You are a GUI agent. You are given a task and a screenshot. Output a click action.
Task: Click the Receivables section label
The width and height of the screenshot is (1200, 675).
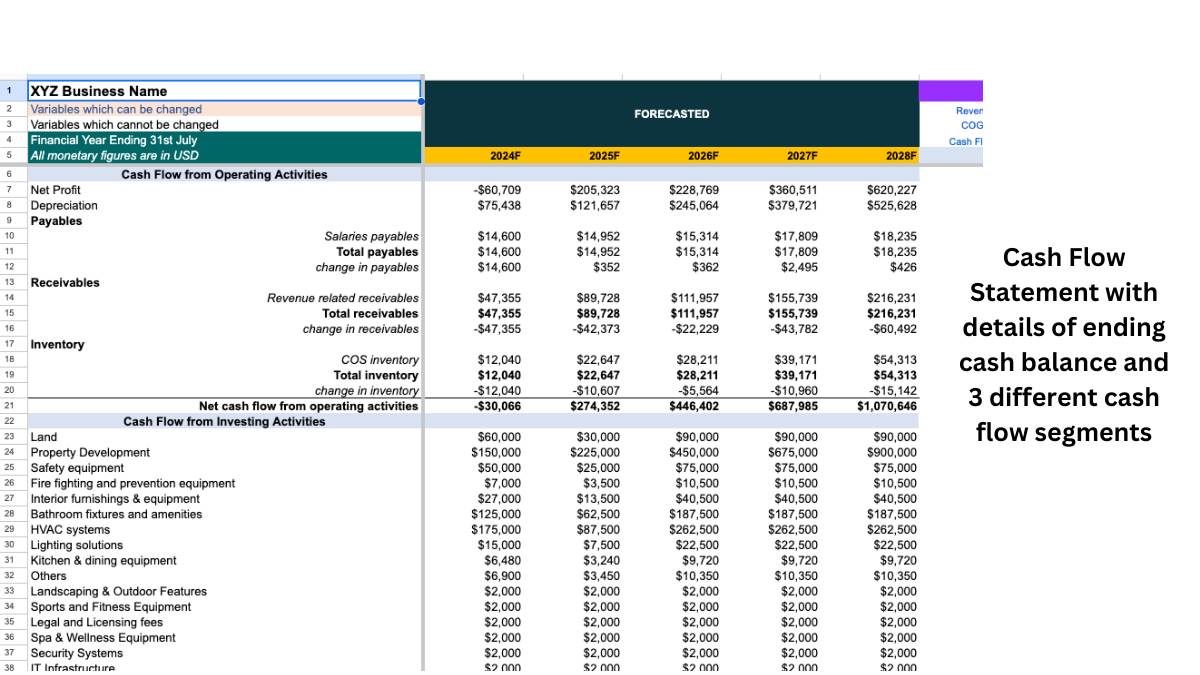[65, 283]
